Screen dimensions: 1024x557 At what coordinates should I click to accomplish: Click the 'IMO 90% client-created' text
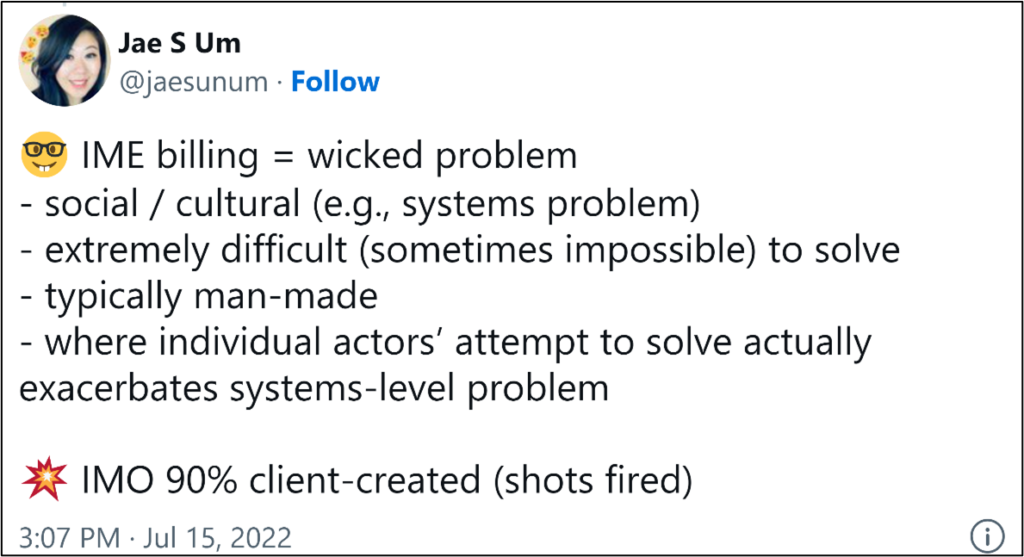click(x=281, y=481)
